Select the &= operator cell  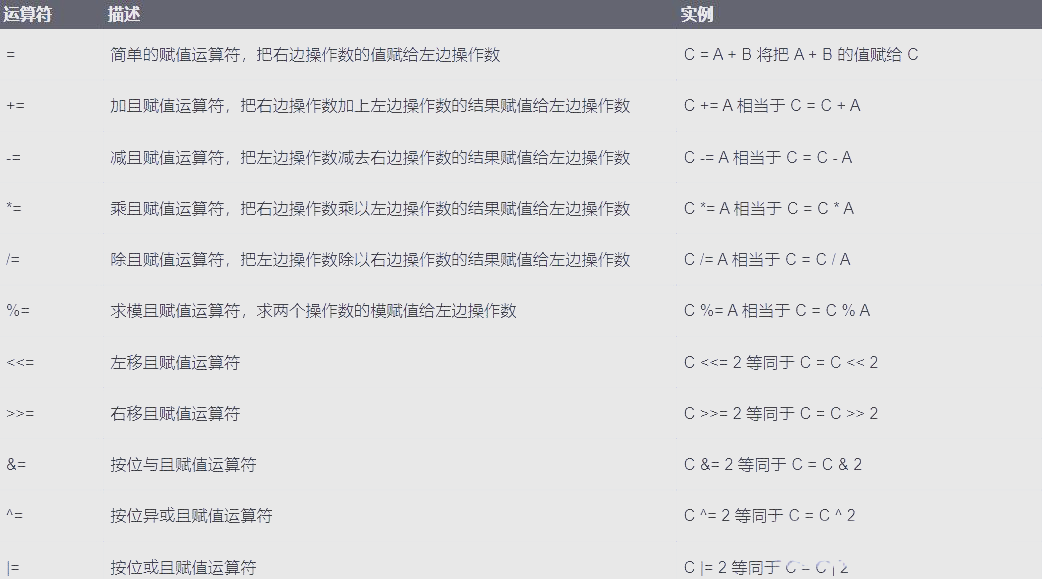pos(16,465)
